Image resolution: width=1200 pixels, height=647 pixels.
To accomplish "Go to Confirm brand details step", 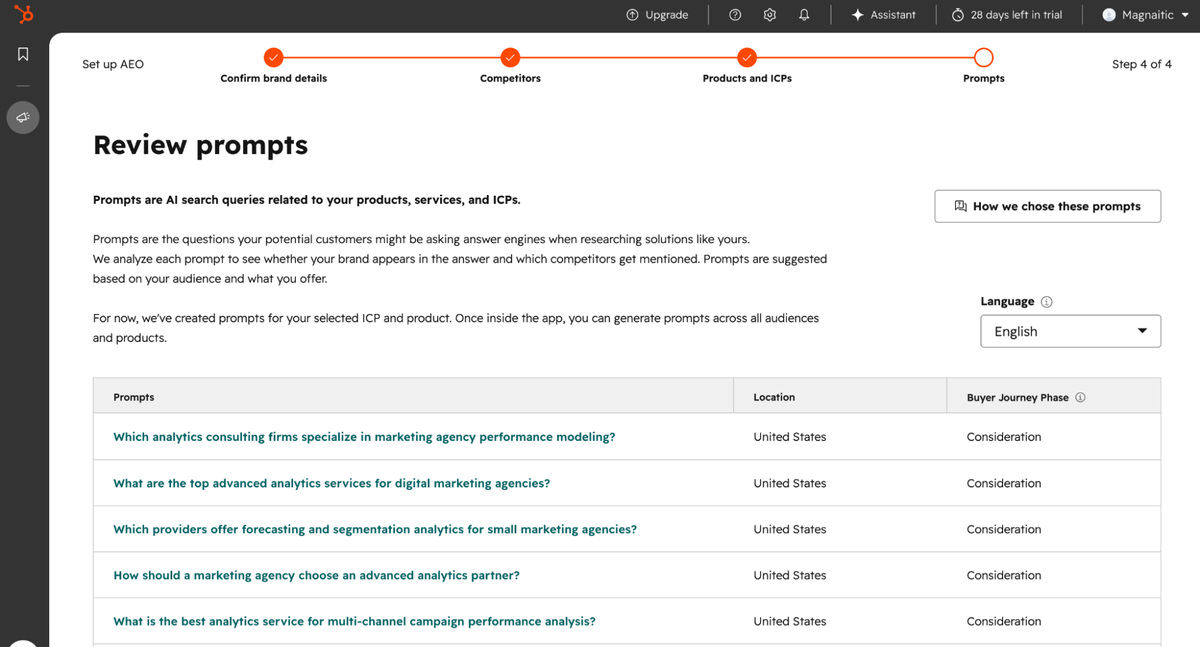I will 273,57.
